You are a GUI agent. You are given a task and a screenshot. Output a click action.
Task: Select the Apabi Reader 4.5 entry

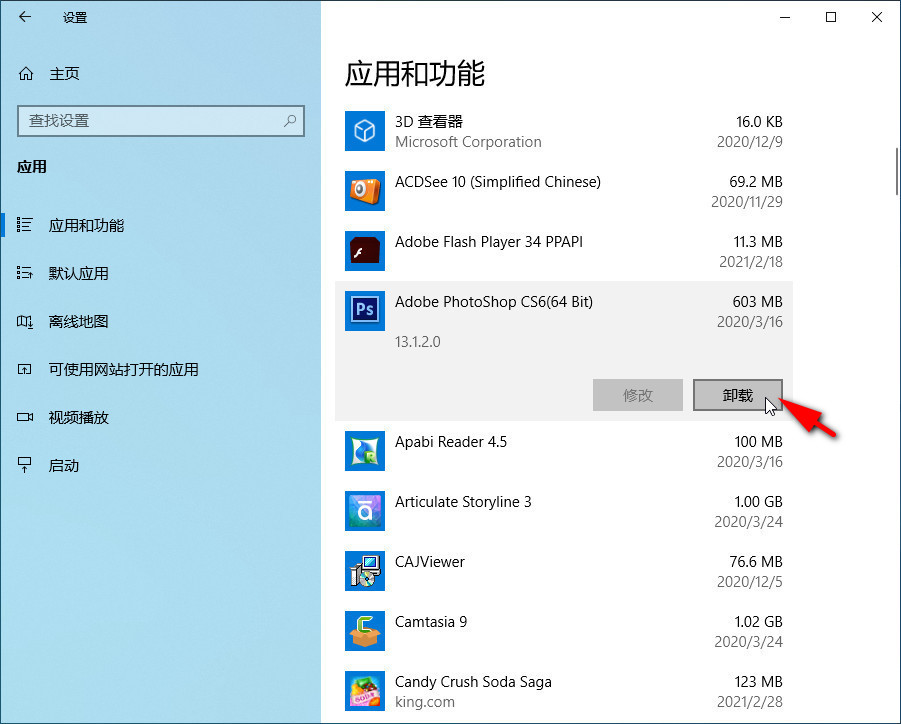click(x=451, y=442)
